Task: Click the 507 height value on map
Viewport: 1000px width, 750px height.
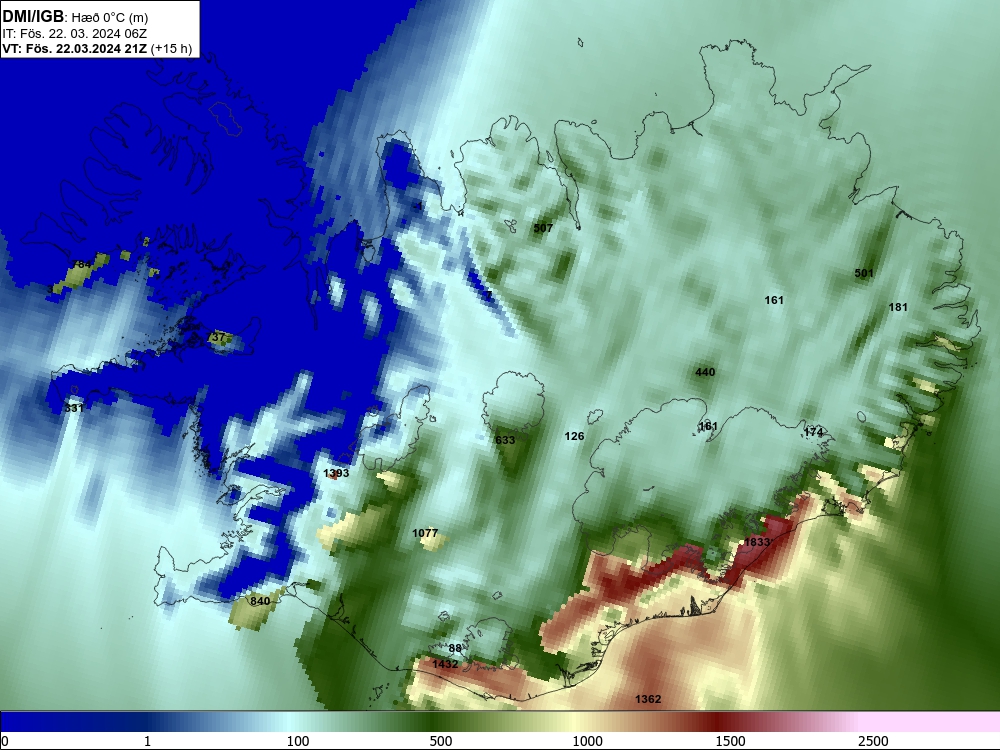Action: coord(543,228)
